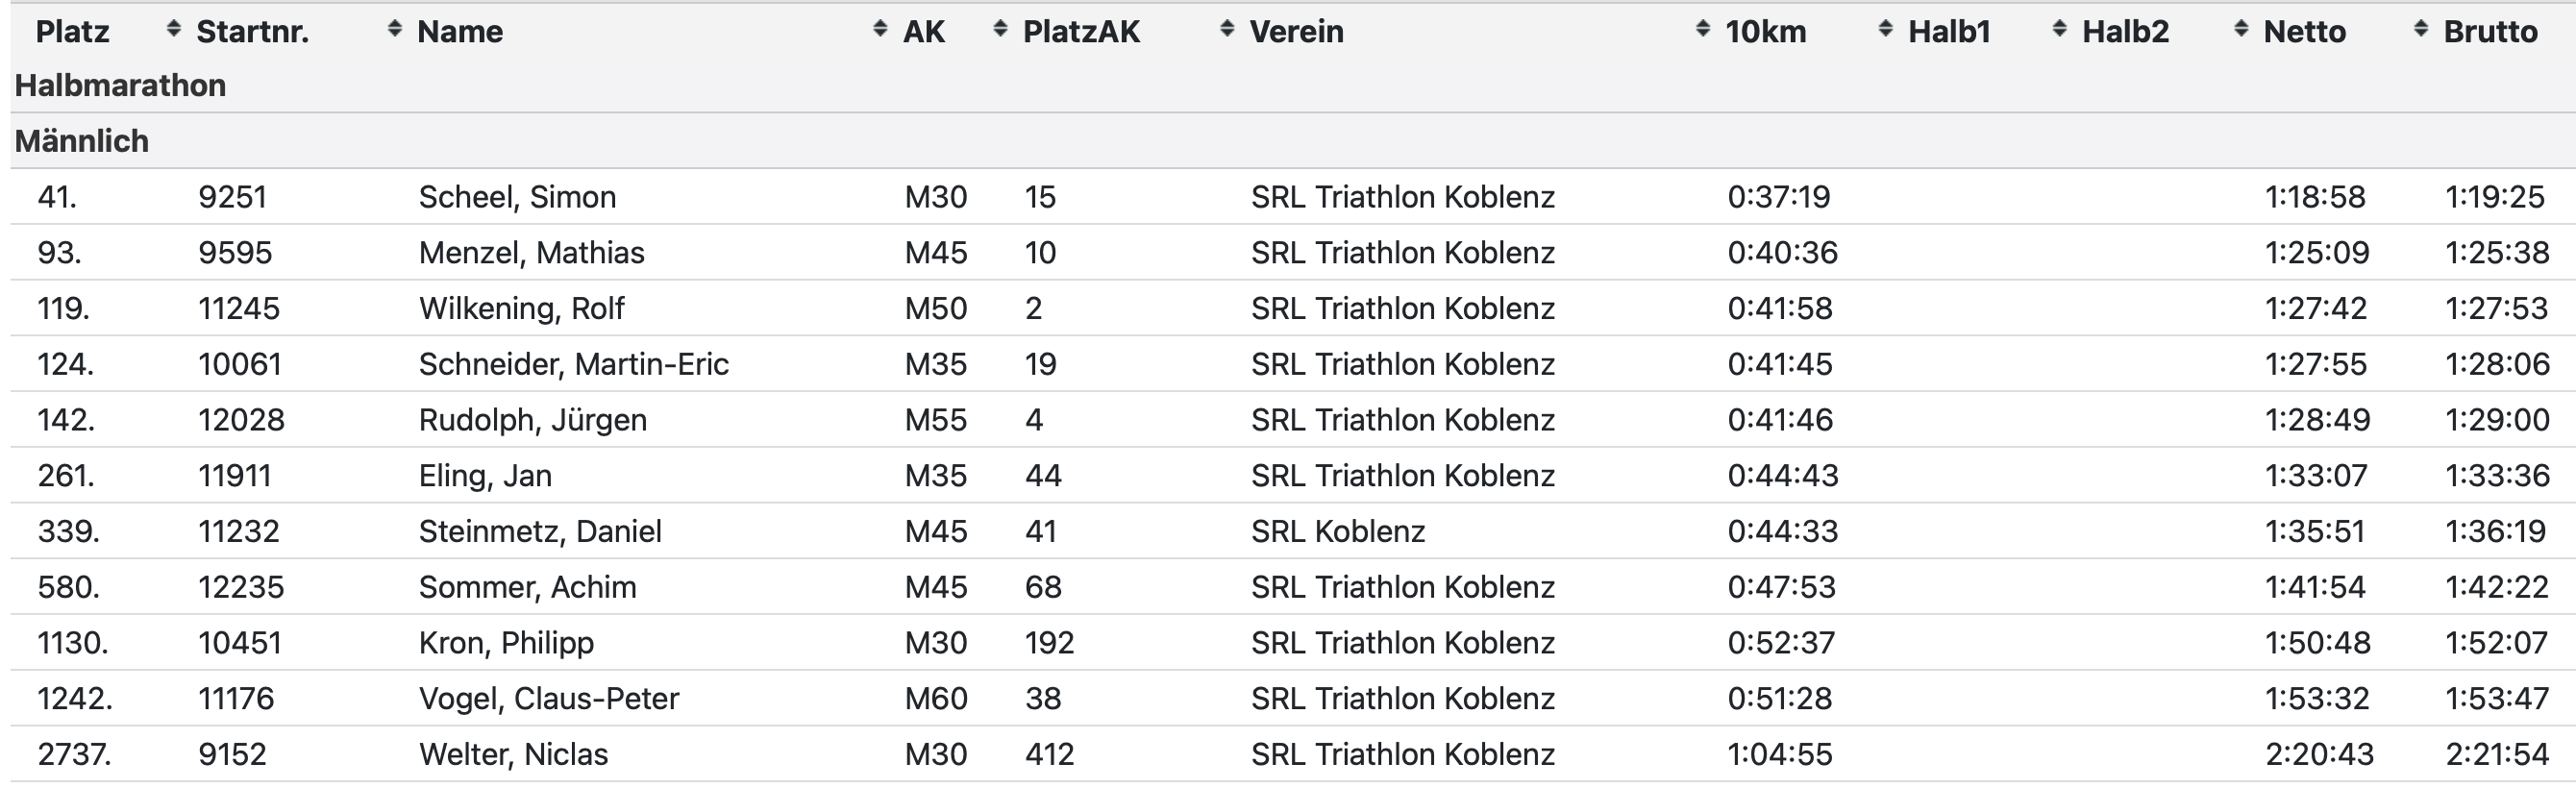Image resolution: width=2576 pixels, height=788 pixels.
Task: Click sort arrows beside Halb1 header
Action: [2060, 30]
